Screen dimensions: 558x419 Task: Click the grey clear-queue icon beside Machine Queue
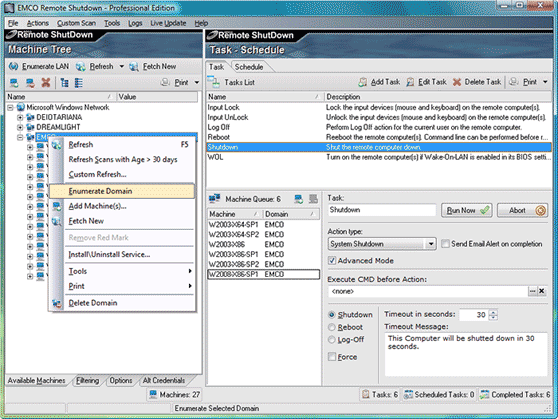click(x=313, y=199)
